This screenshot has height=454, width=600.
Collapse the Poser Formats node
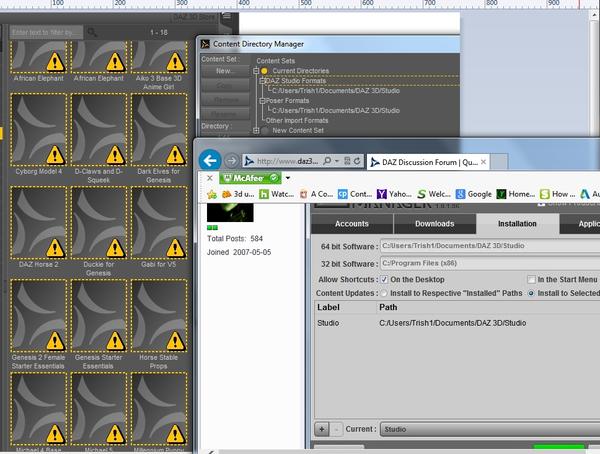262,101
